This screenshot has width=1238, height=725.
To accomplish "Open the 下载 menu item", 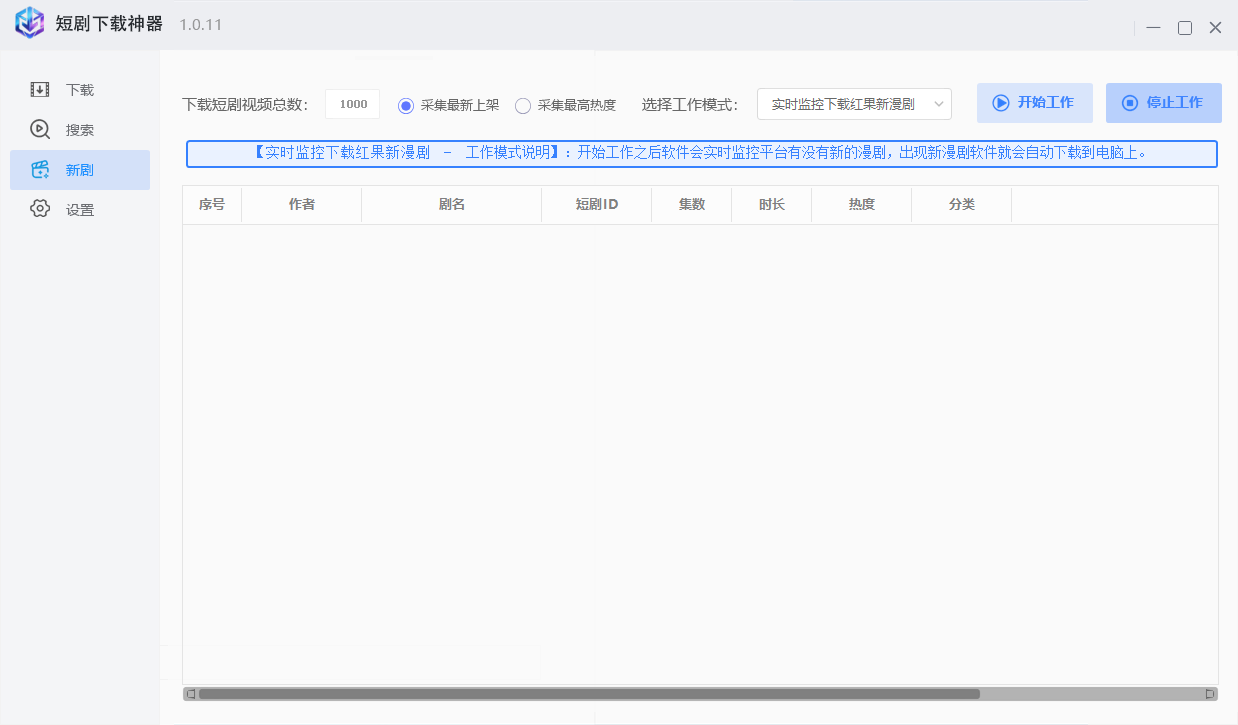I will point(80,90).
